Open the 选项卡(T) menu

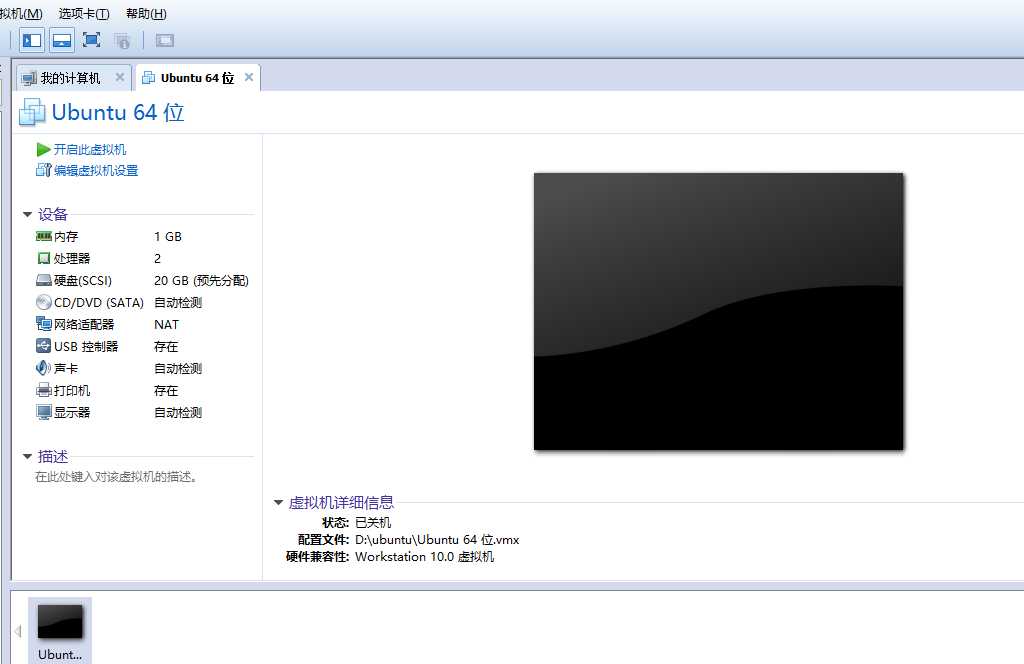pyautogui.click(x=84, y=14)
